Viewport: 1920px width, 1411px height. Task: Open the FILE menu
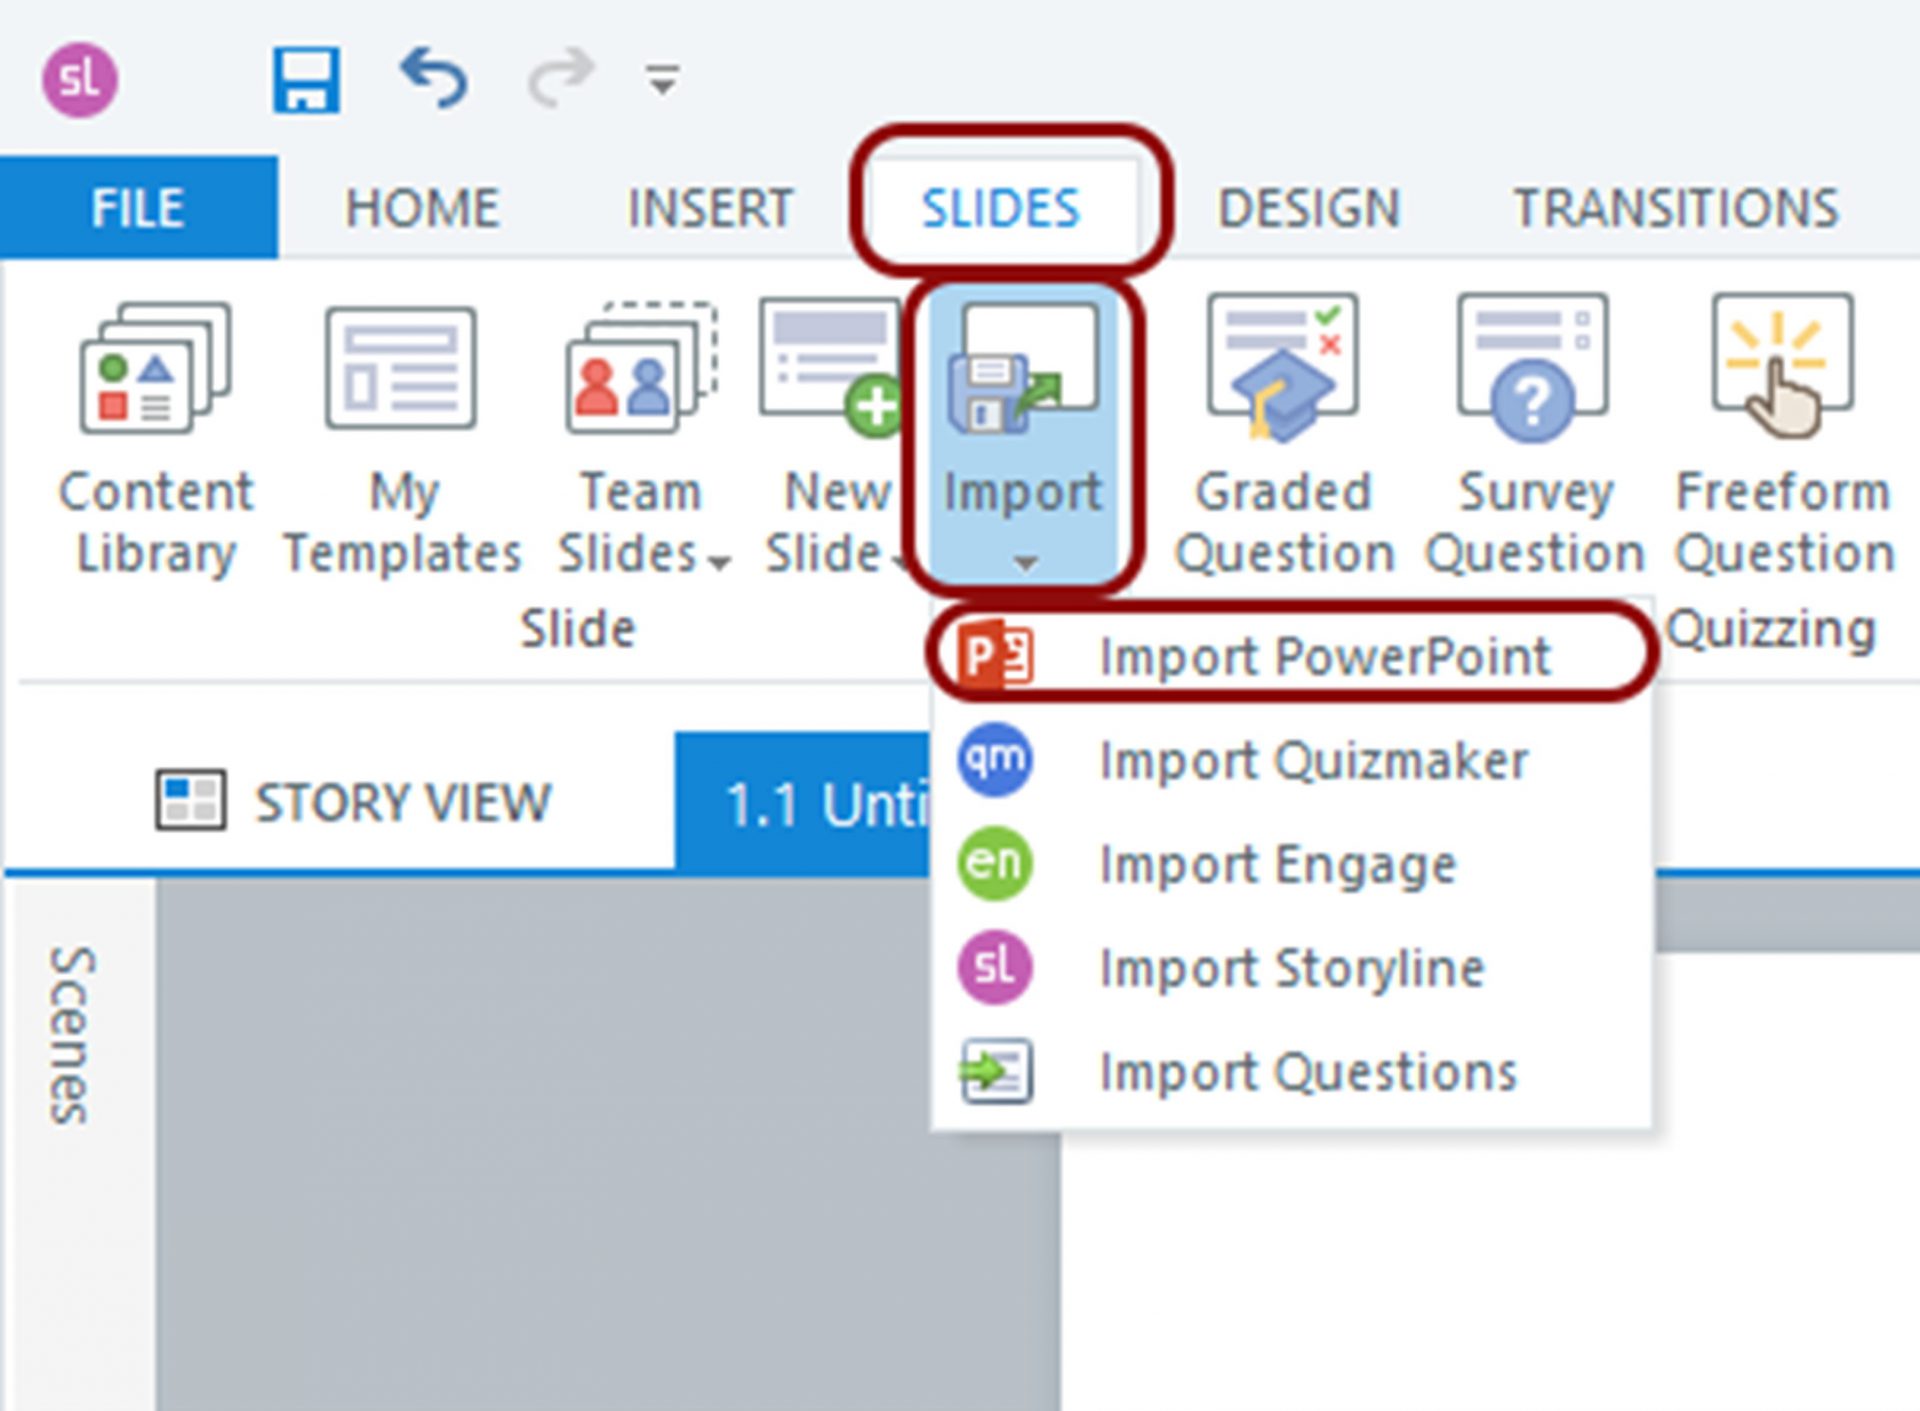point(137,207)
